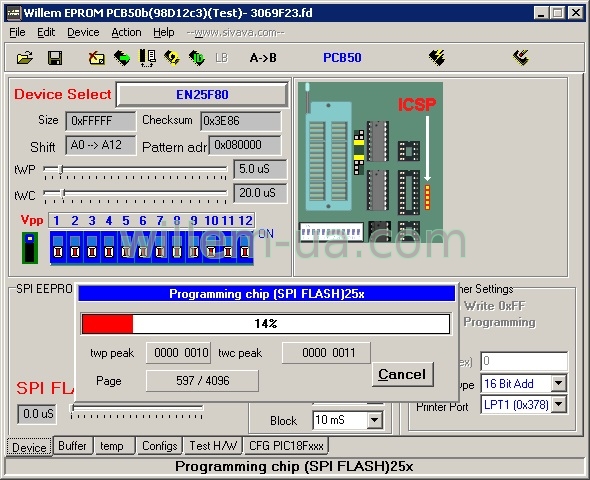
Task: Click ICSP connector pins on board image
Action: pos(427,197)
